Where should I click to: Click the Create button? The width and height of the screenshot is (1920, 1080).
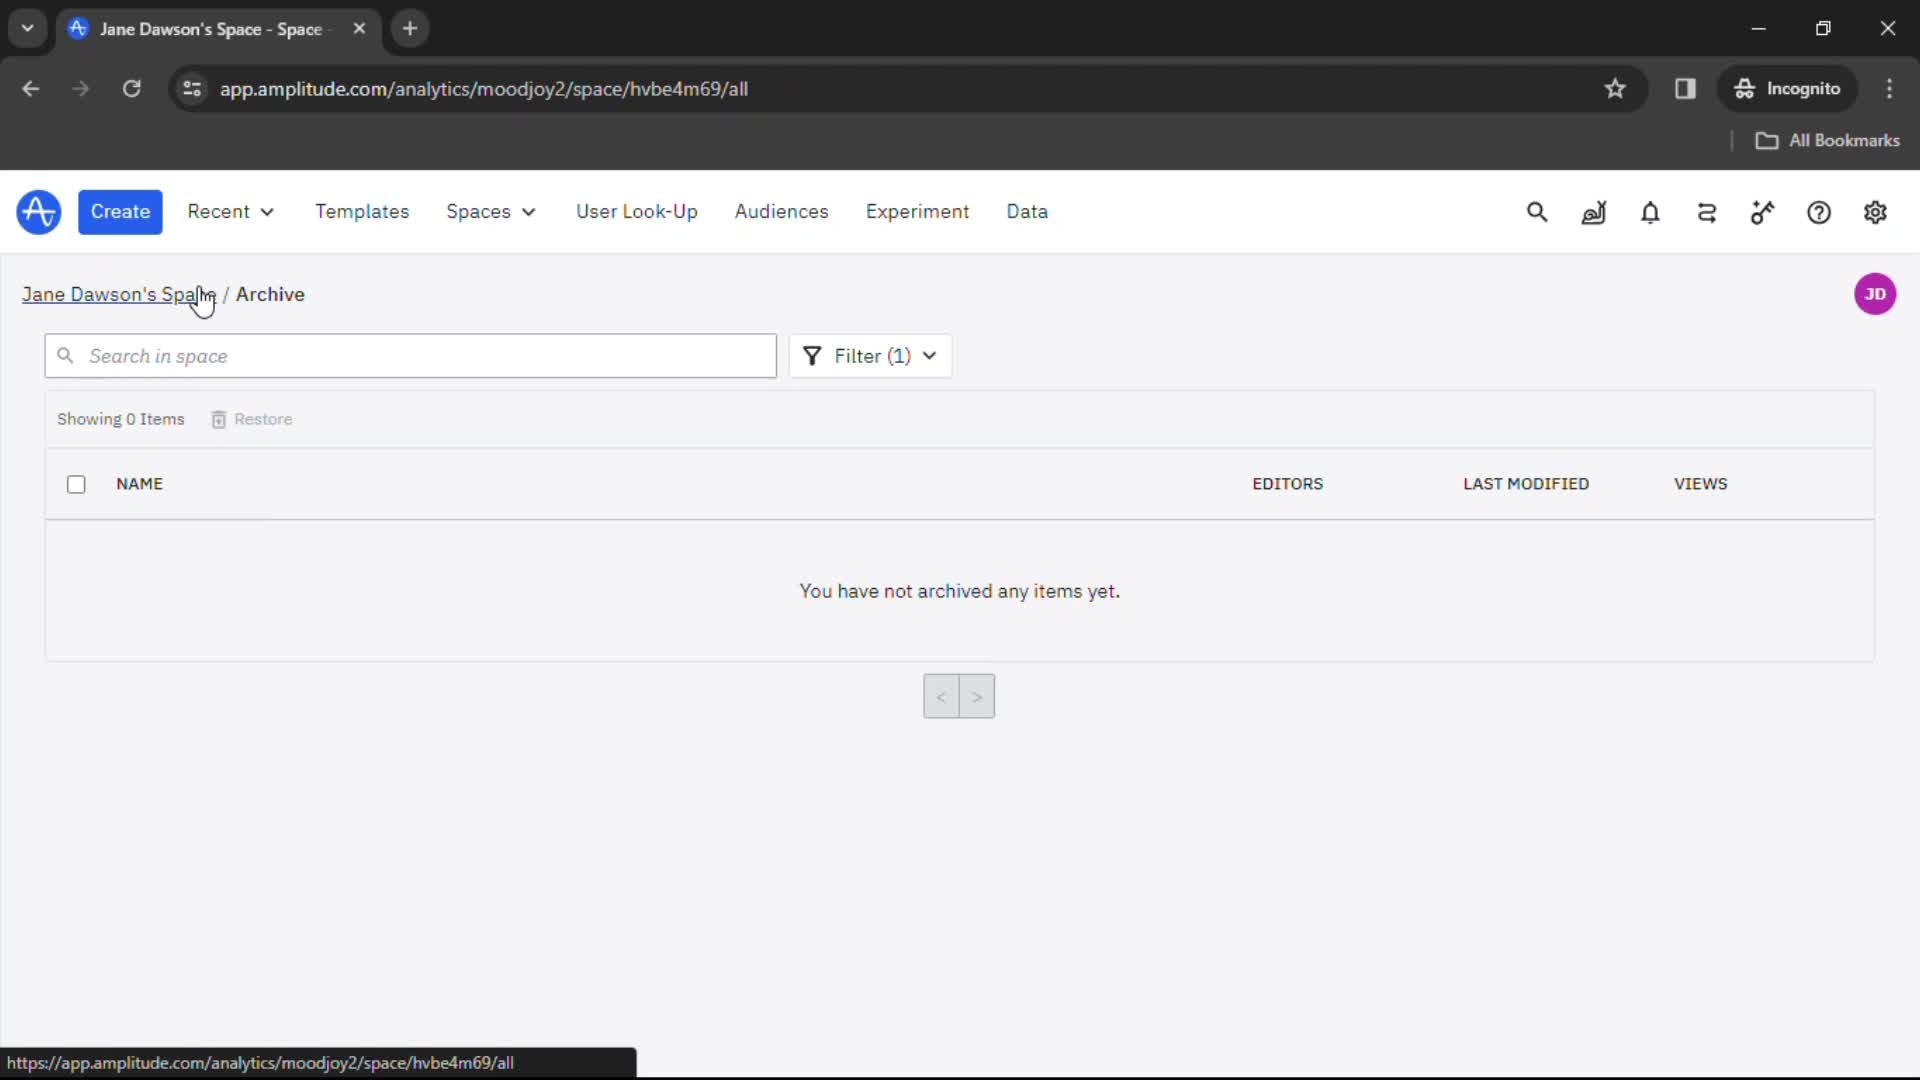(x=120, y=211)
